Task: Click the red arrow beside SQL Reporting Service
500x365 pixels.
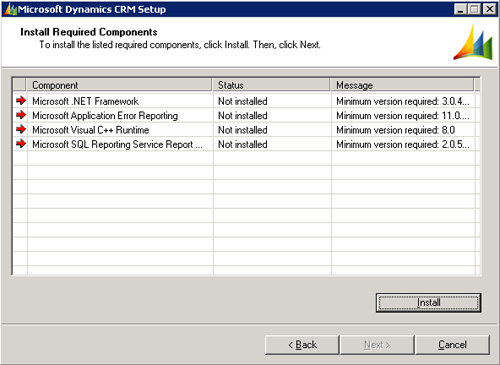Action: [21, 144]
